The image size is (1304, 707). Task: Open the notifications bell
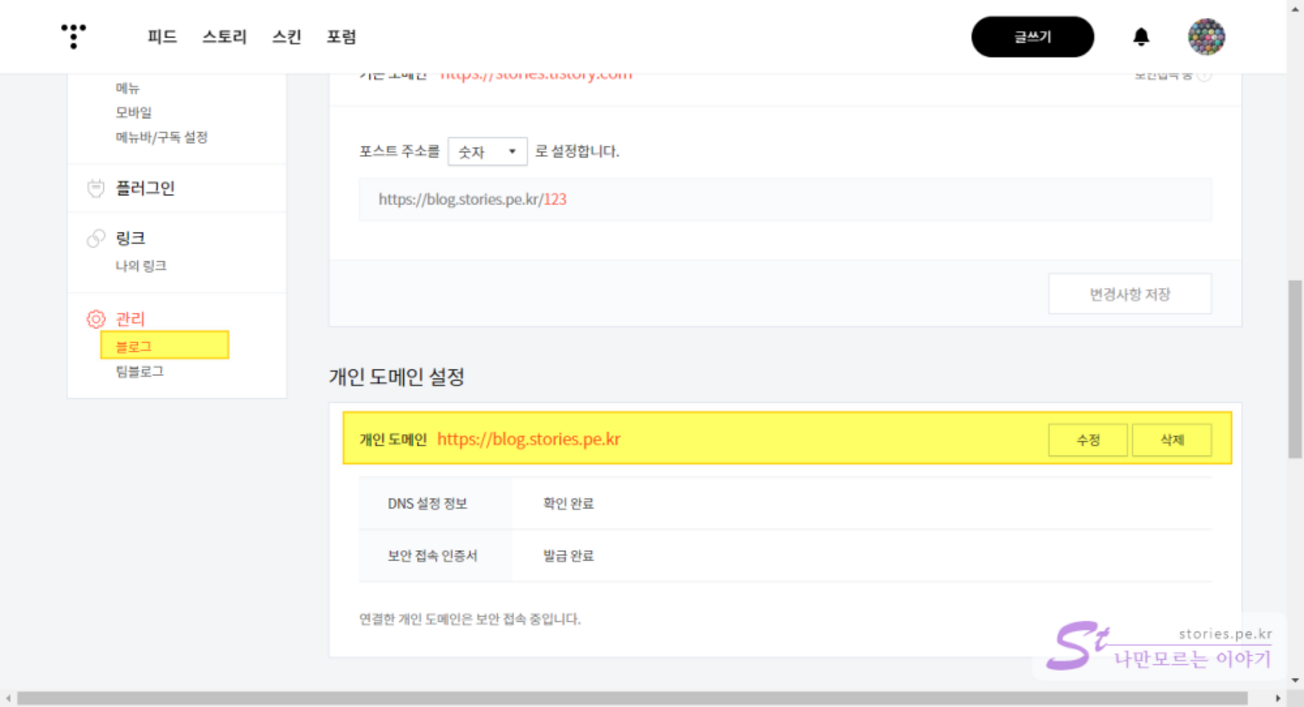pos(1141,37)
